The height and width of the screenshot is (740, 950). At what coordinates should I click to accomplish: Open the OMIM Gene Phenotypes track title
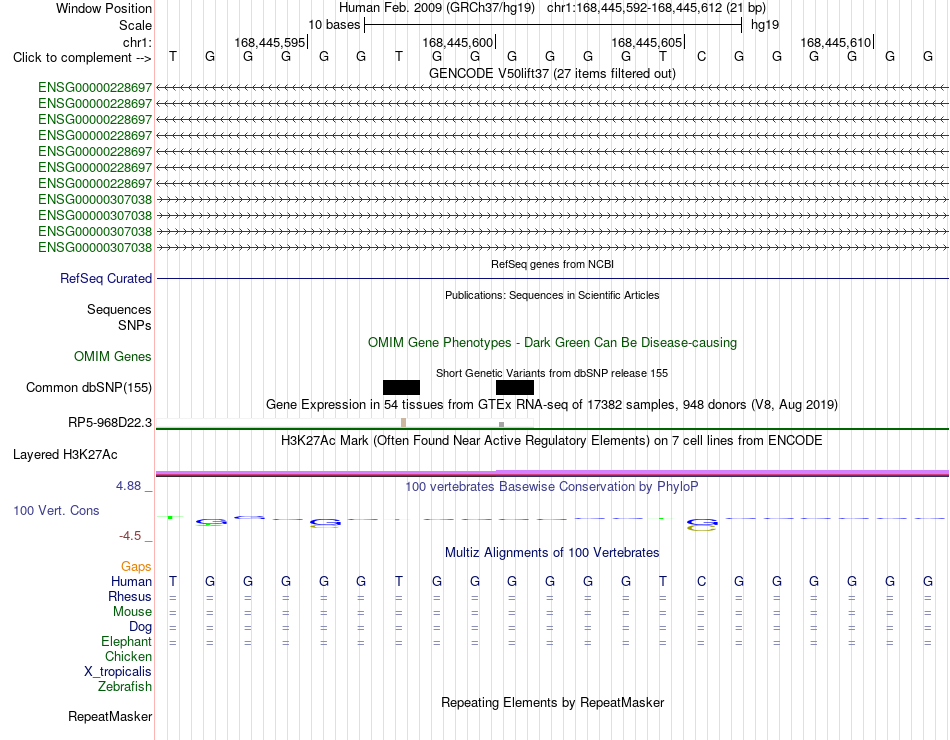coord(552,342)
